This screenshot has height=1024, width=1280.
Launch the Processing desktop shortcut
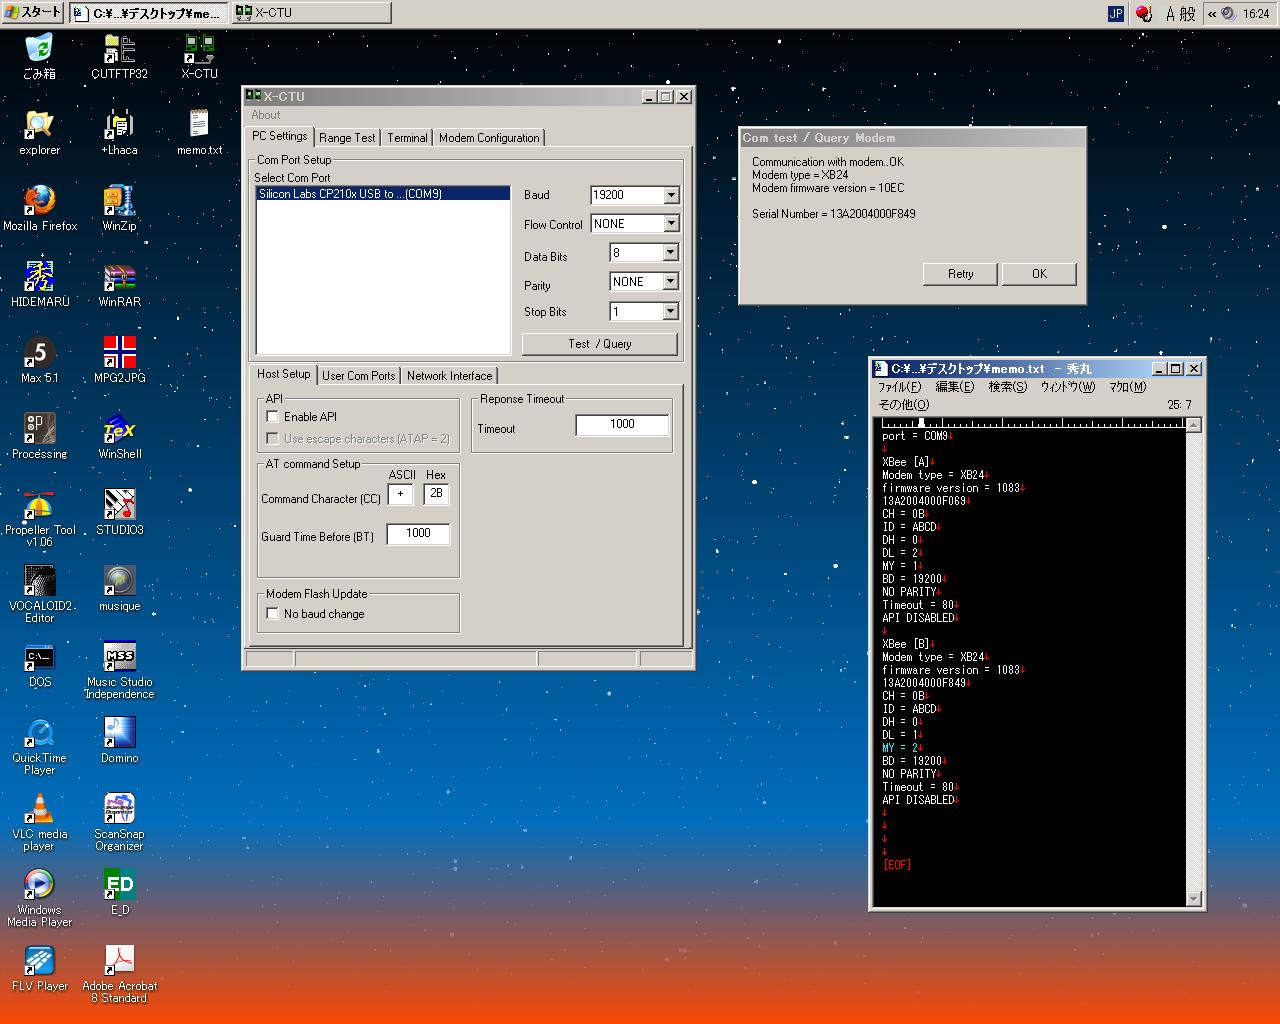pyautogui.click(x=39, y=430)
